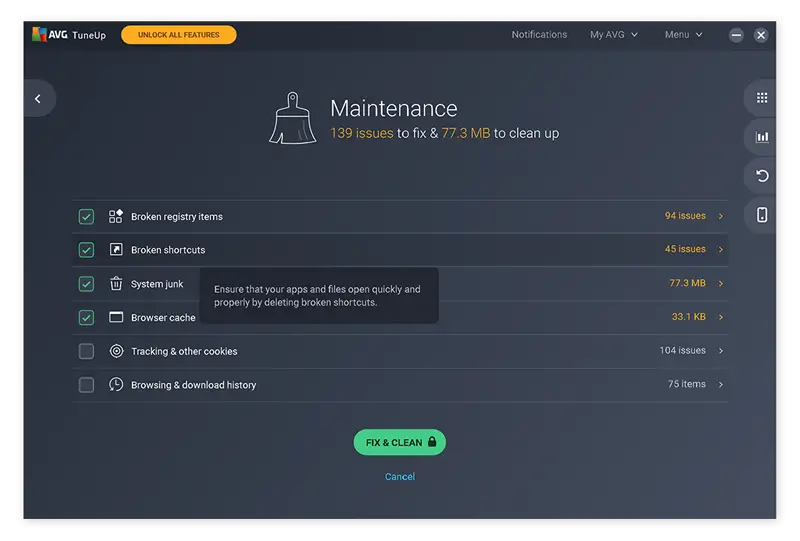Uncheck Broken shortcuts checkbox
800x541 pixels.
click(x=86, y=250)
